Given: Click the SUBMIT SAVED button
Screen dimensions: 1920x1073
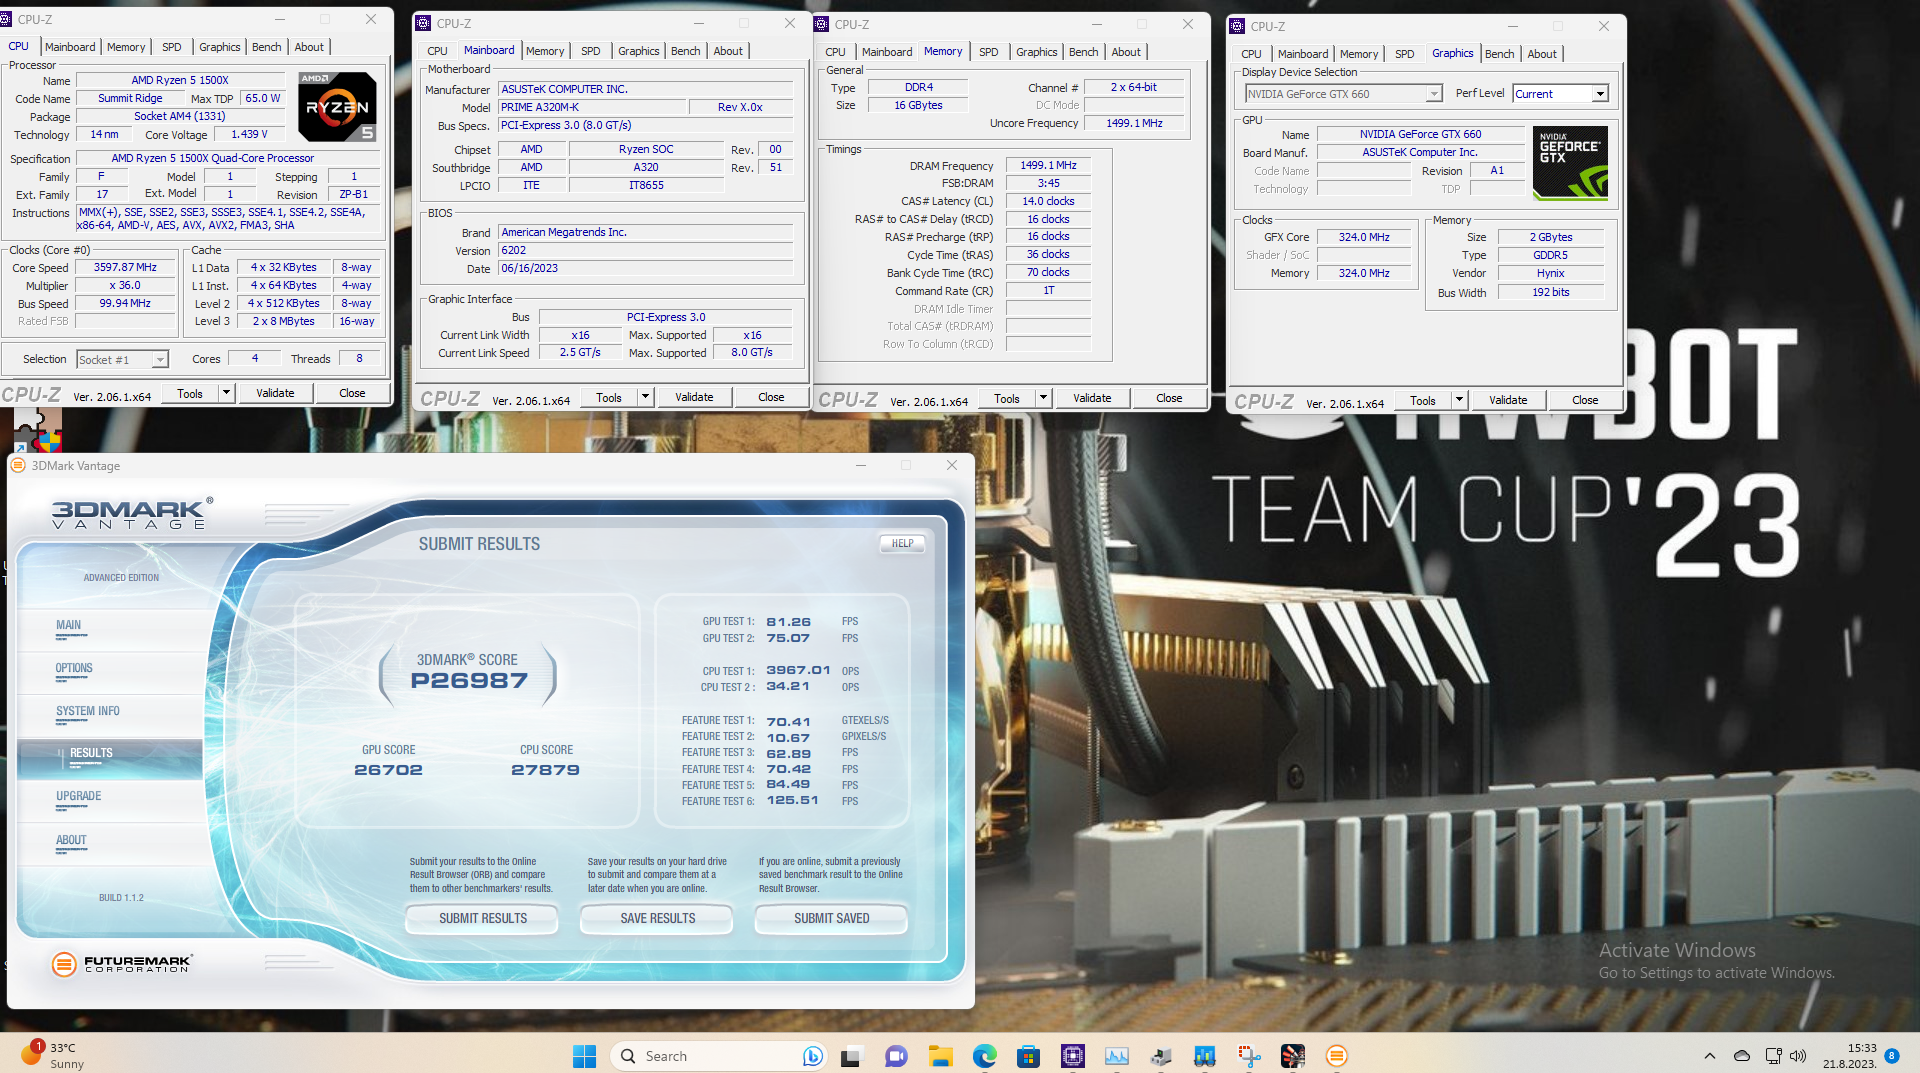Looking at the screenshot, I should tap(831, 918).
